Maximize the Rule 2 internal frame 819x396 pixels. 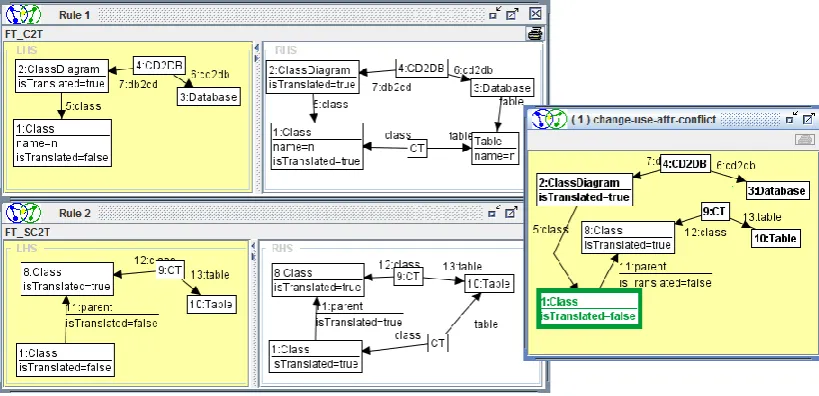(512, 213)
